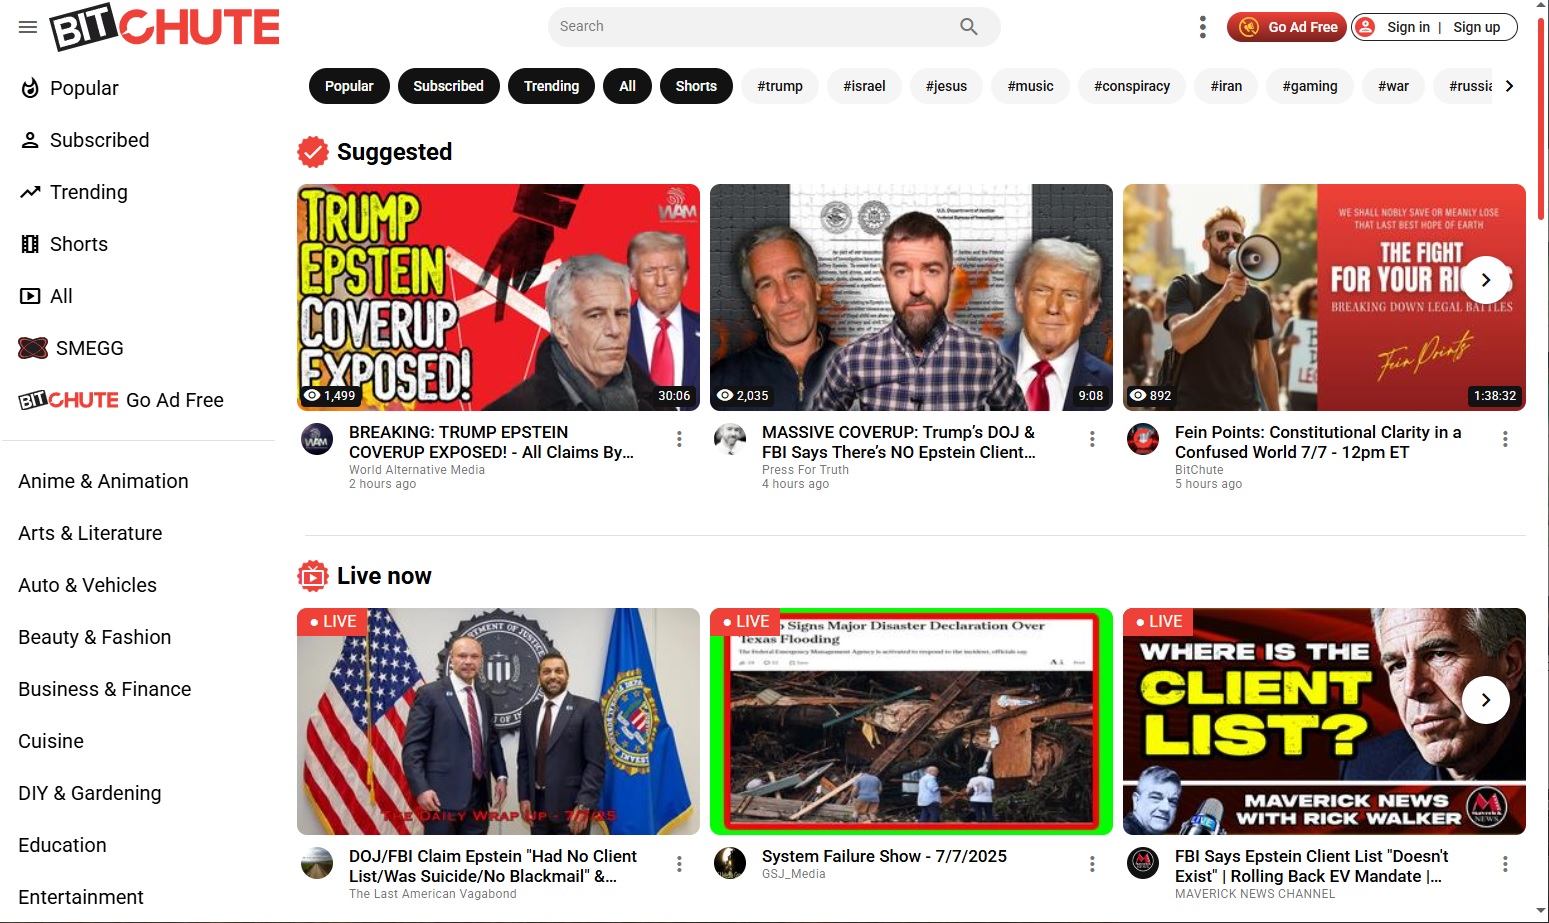Click Press For Truth channel avatar

coord(730,439)
